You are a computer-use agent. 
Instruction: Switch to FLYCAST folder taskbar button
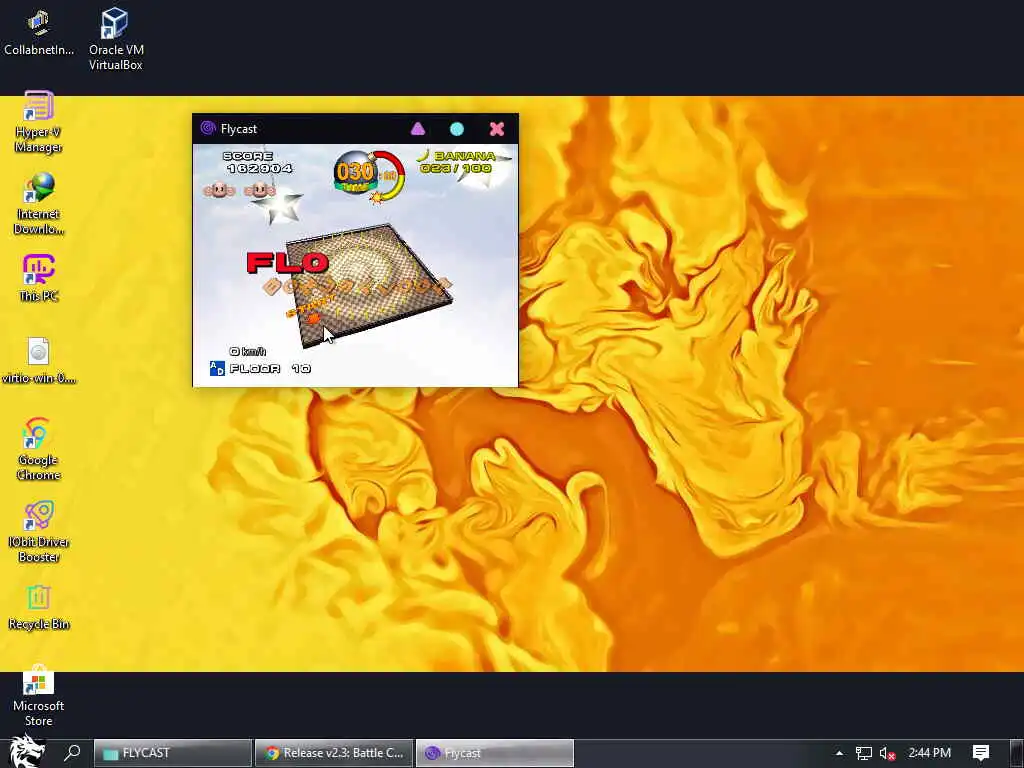point(172,753)
